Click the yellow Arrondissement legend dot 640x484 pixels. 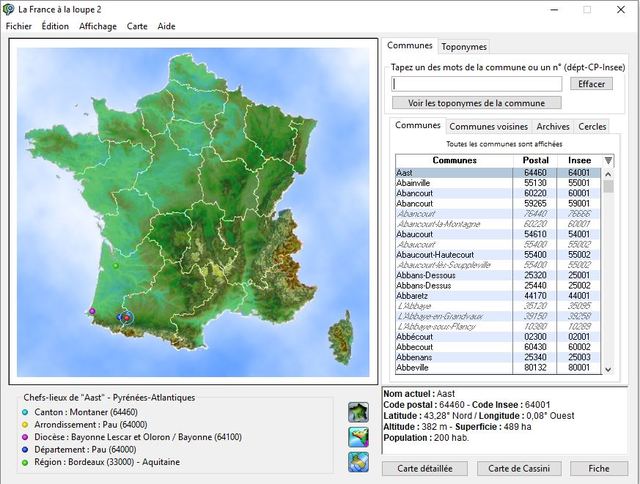tap(25, 425)
